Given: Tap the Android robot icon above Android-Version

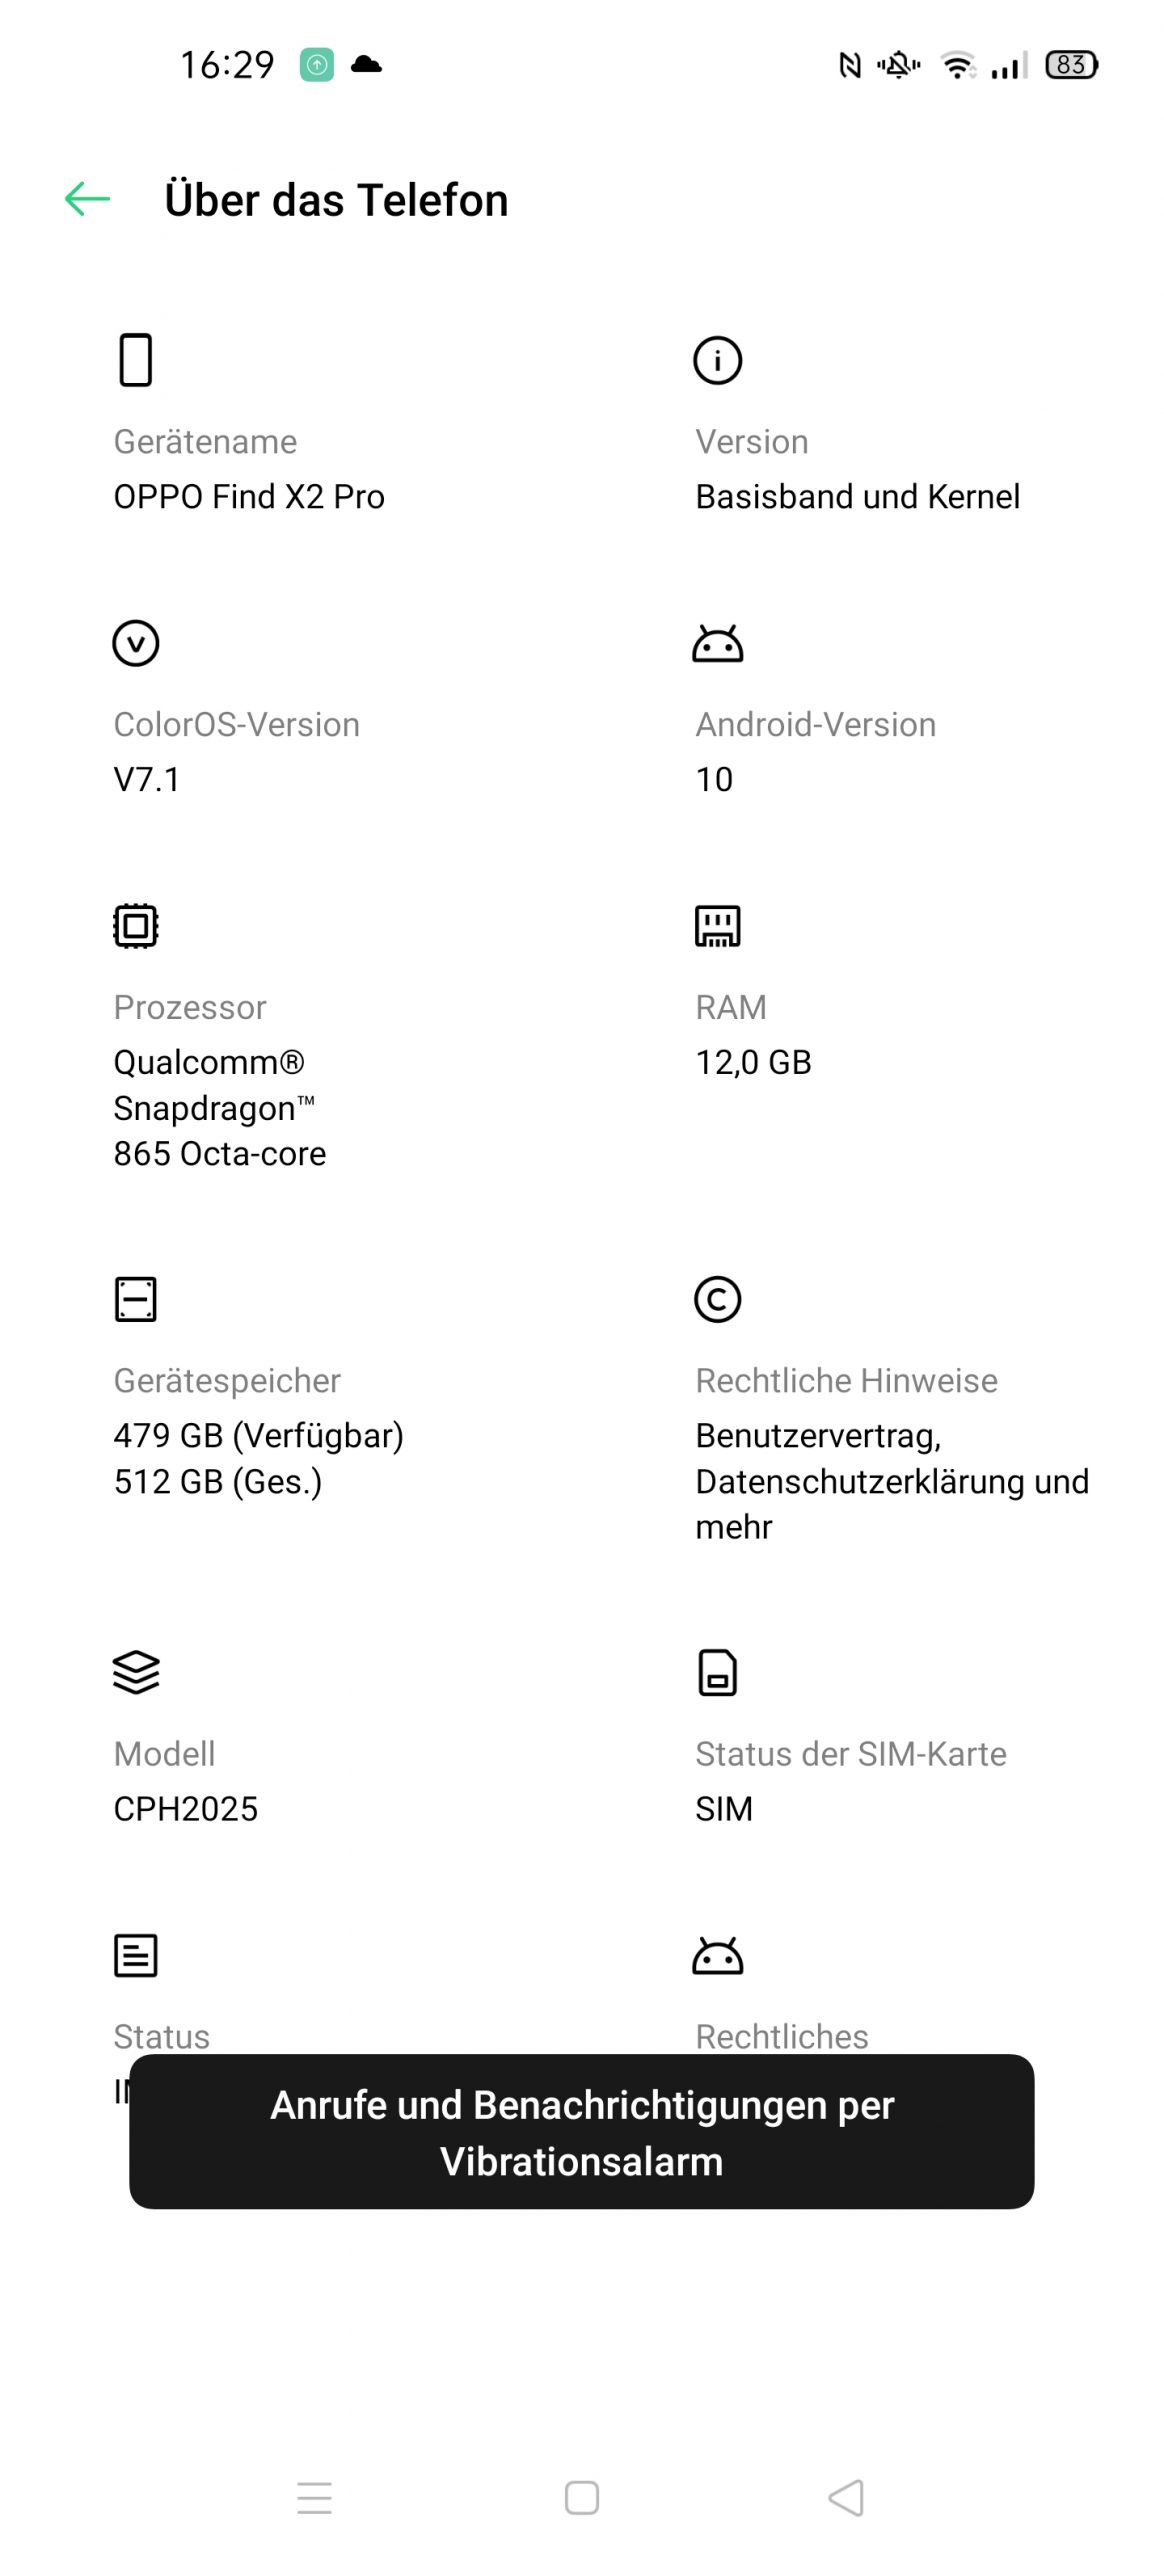Looking at the screenshot, I should pyautogui.click(x=717, y=643).
